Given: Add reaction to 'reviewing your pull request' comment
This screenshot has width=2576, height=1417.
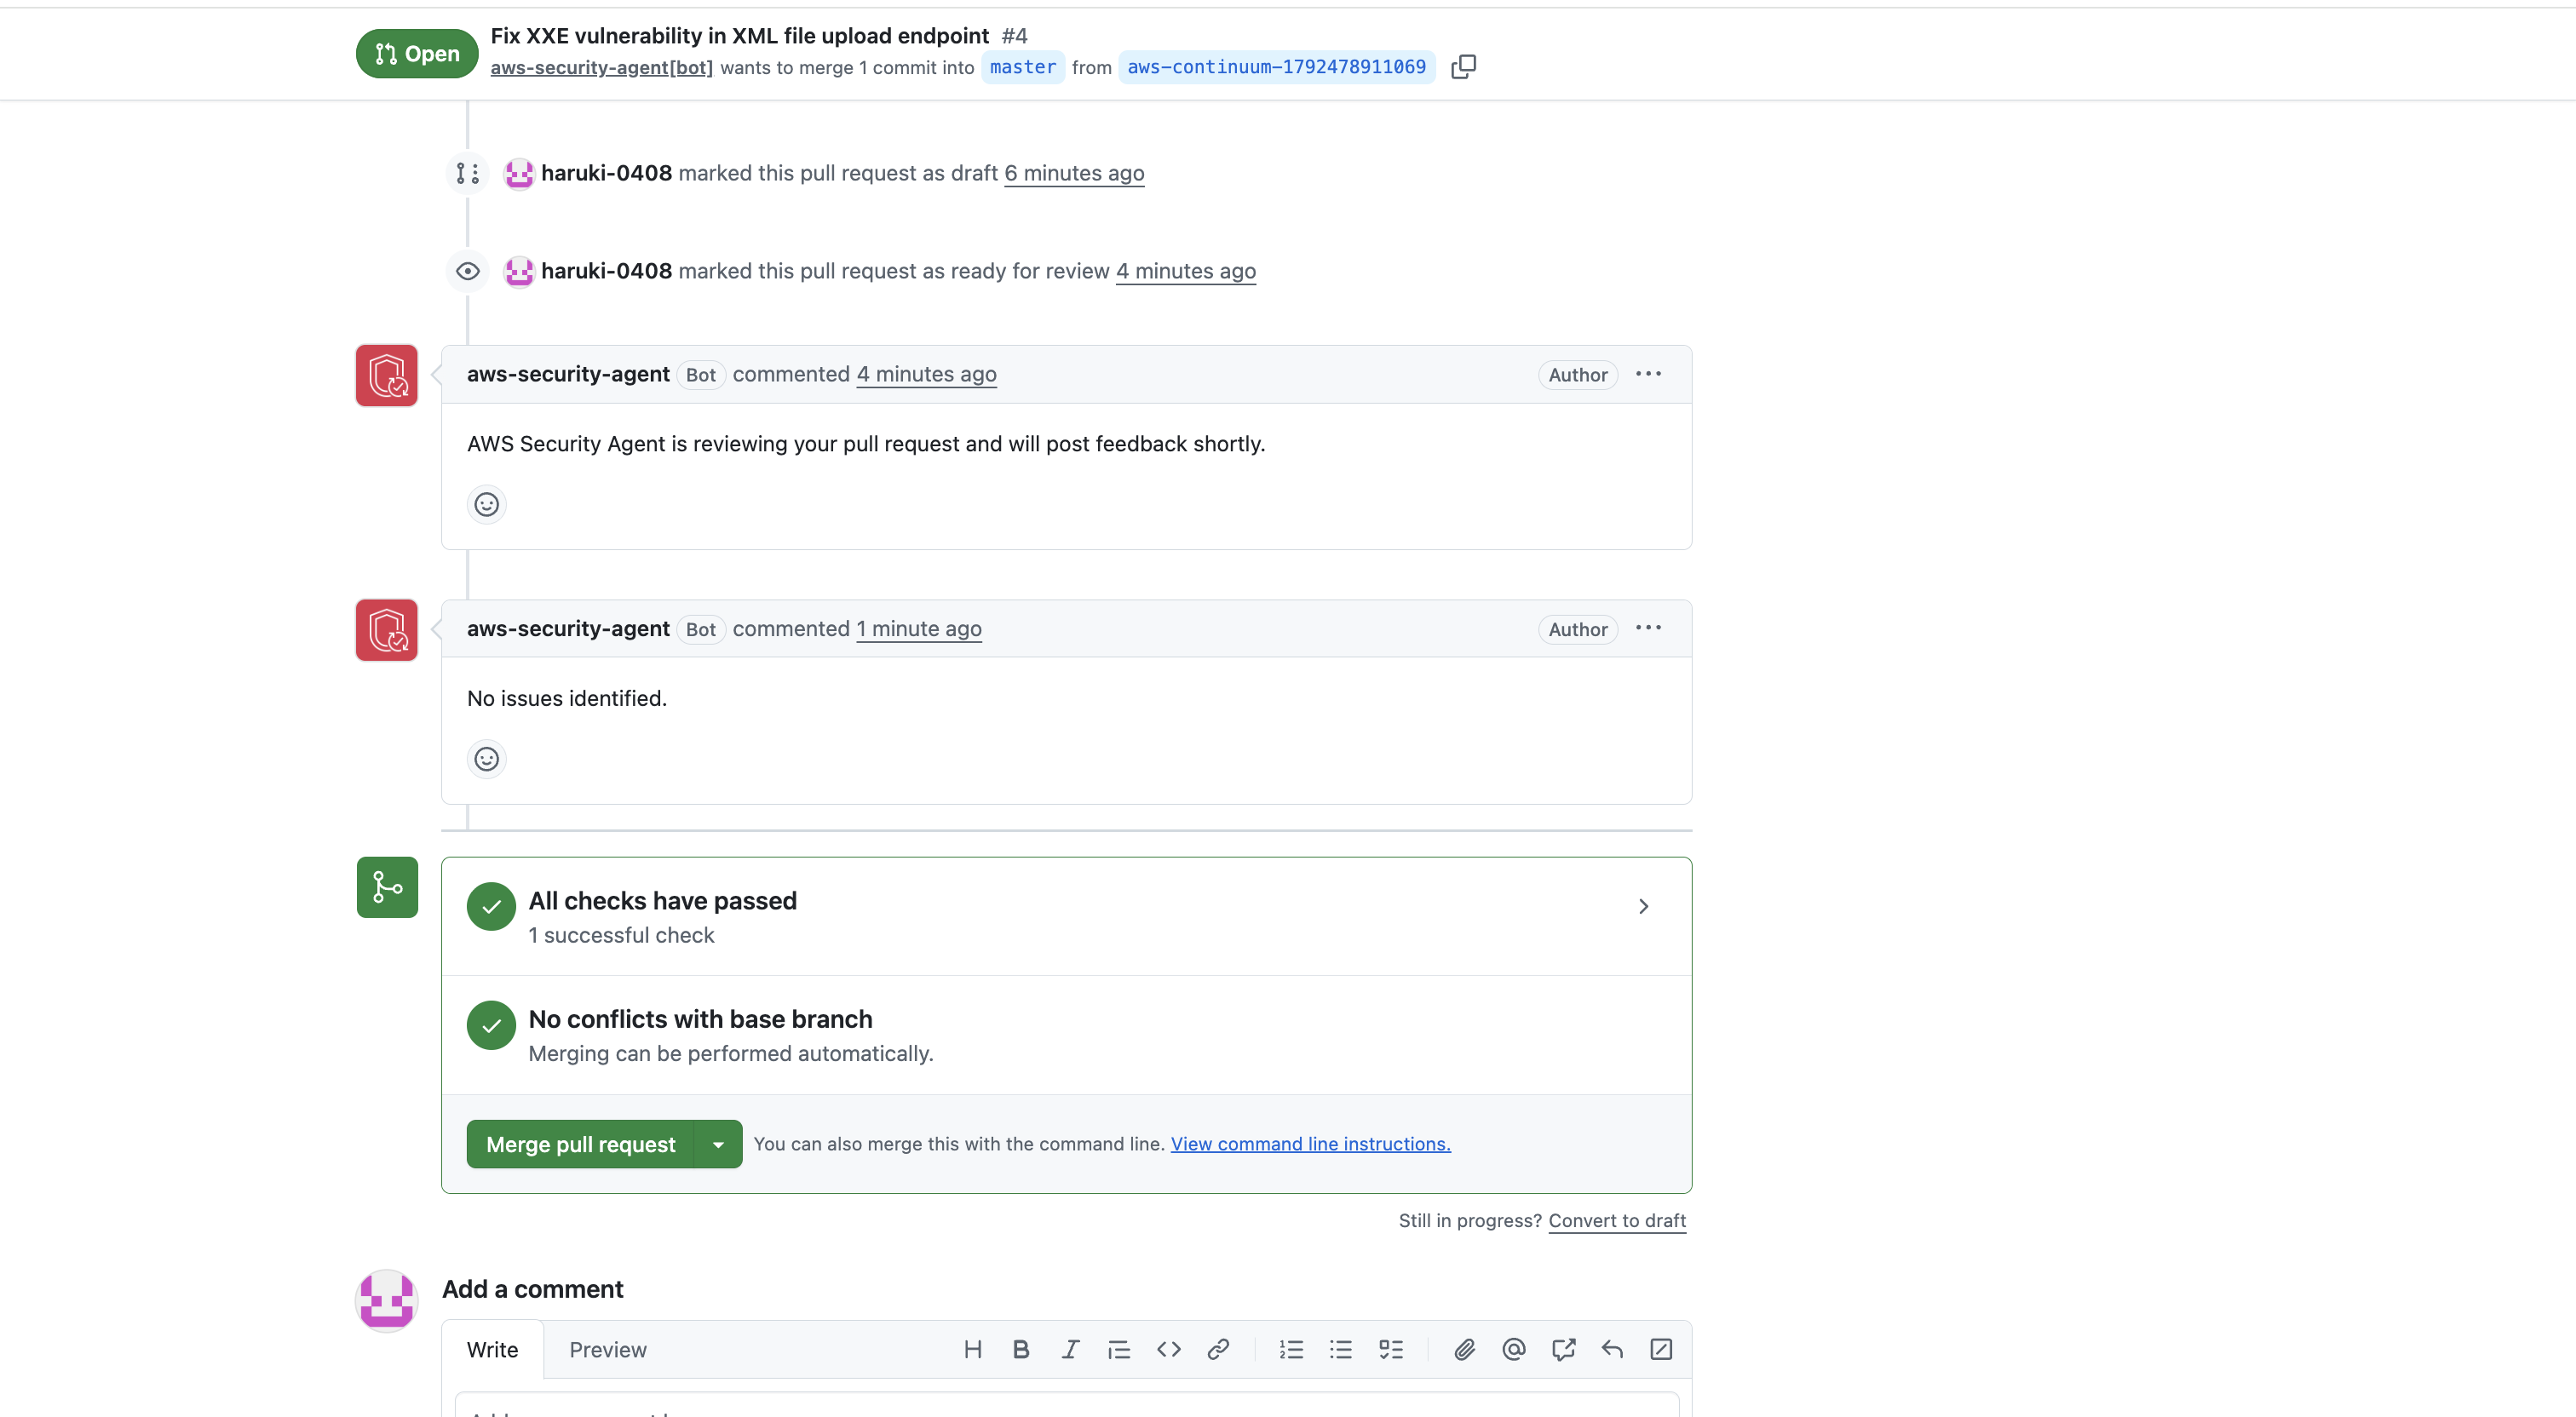Looking at the screenshot, I should tap(486, 504).
